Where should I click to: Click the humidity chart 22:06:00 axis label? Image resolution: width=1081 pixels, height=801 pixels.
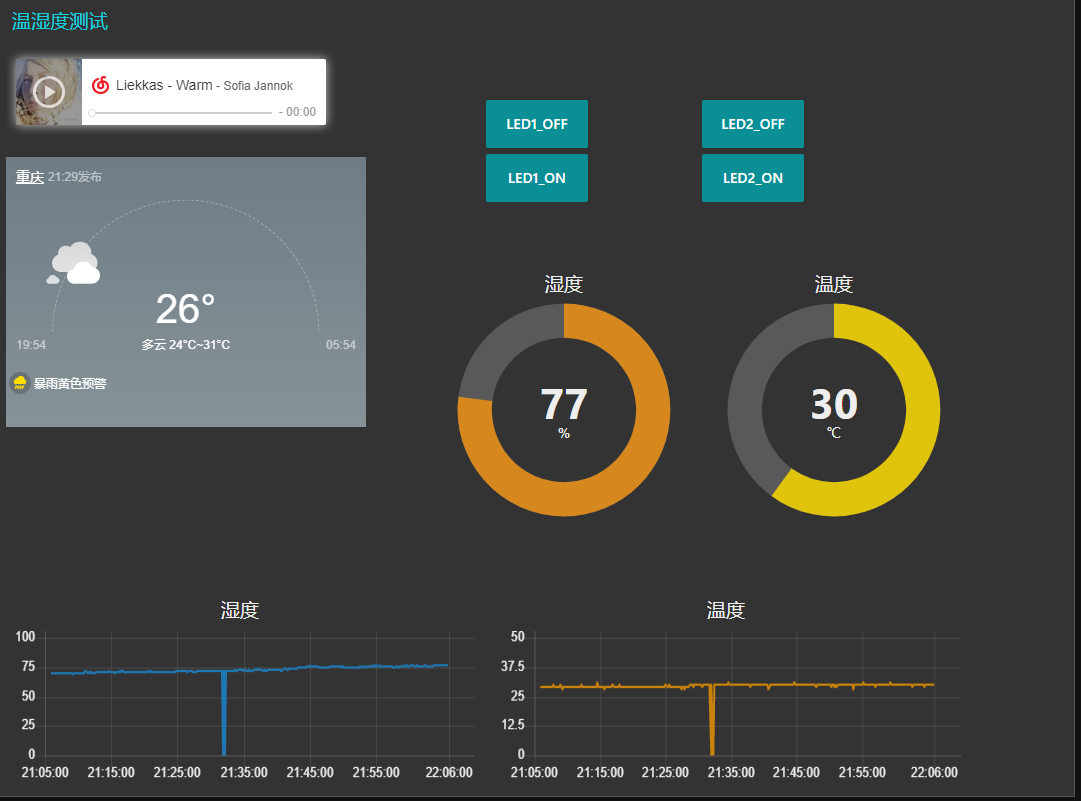[449, 773]
